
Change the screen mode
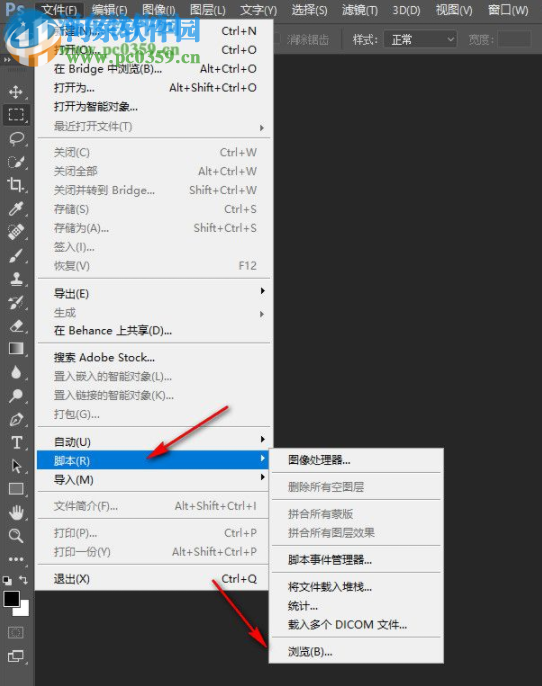pyautogui.click(x=16, y=656)
